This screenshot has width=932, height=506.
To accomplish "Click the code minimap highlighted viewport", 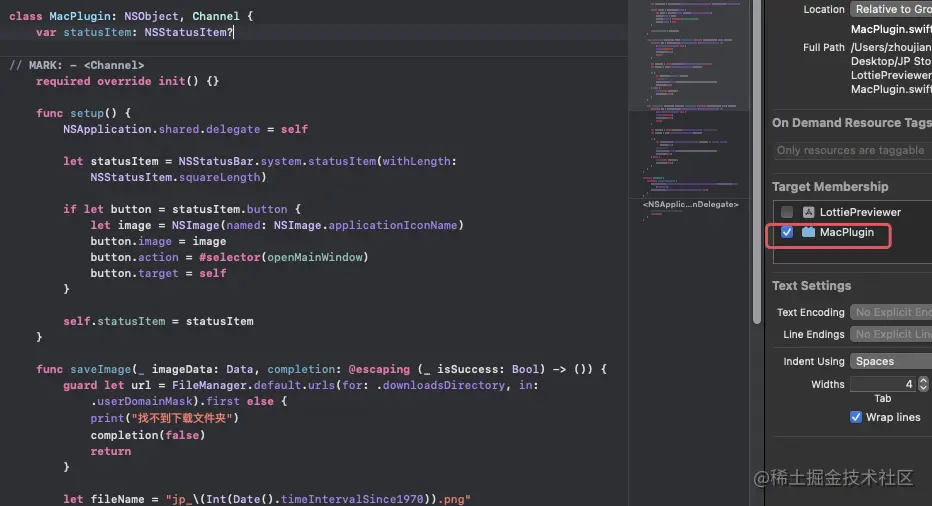I will [689, 55].
